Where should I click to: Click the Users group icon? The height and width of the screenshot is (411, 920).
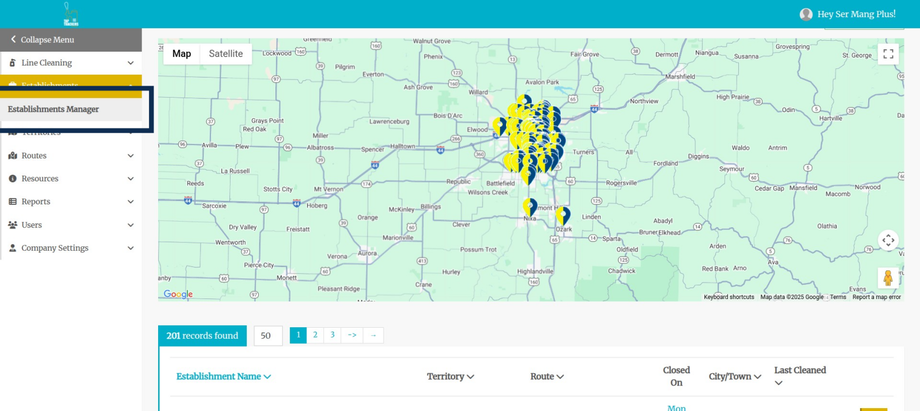(12, 225)
